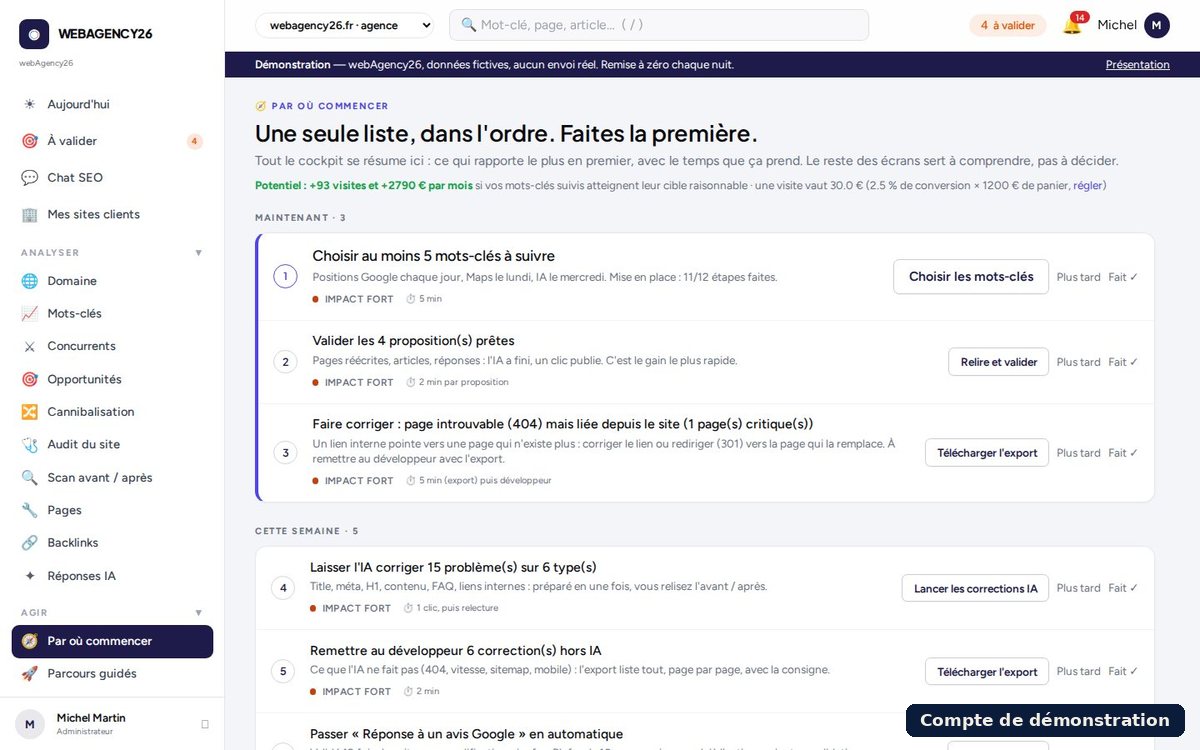Screen dimensions: 1200x750
Task: Collapse the AGIR section
Action: click(x=198, y=613)
